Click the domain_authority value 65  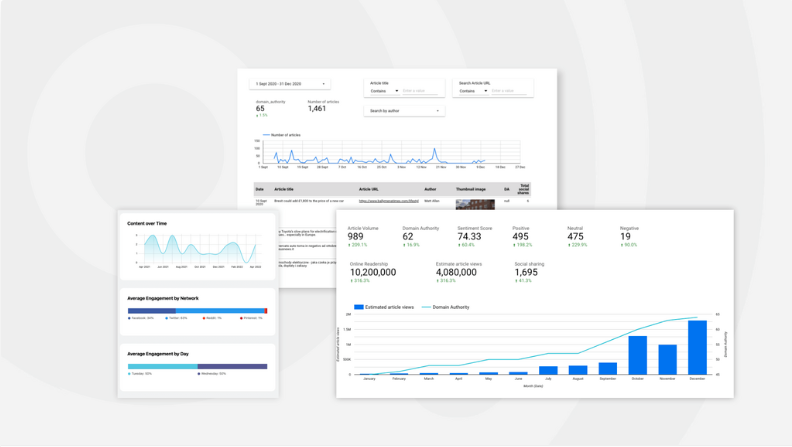[260, 108]
